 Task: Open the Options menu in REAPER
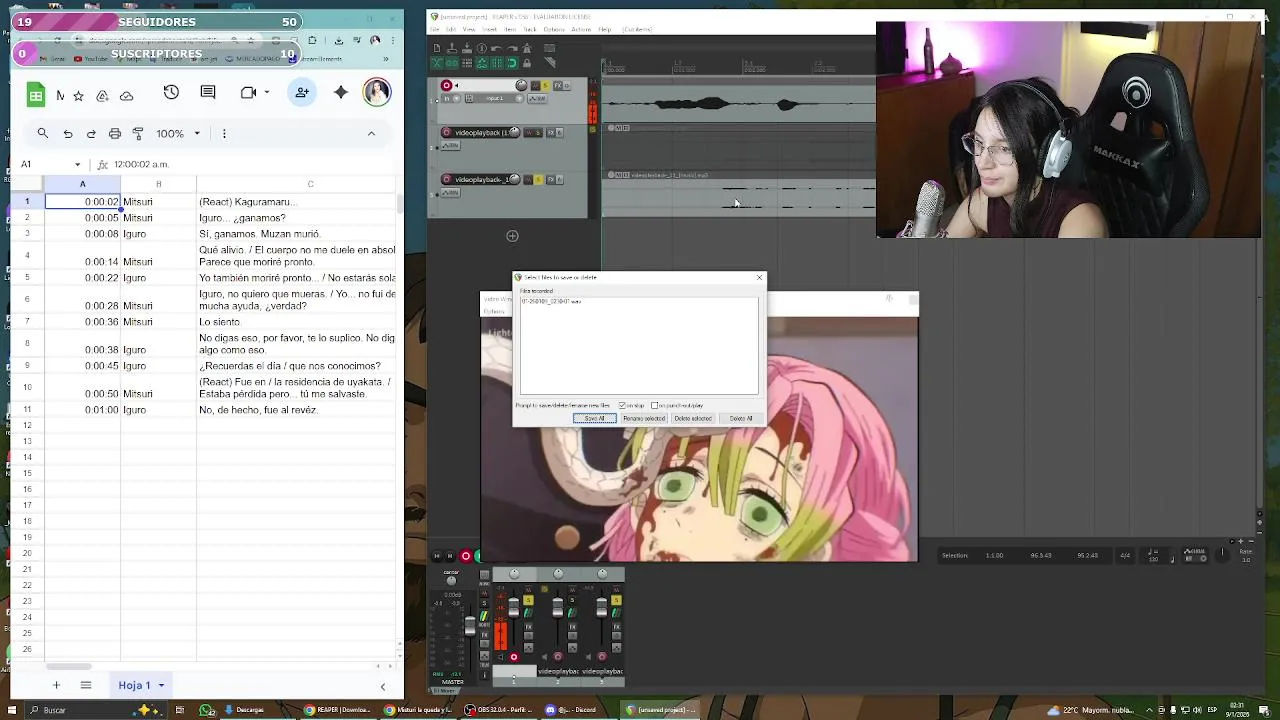coord(554,29)
